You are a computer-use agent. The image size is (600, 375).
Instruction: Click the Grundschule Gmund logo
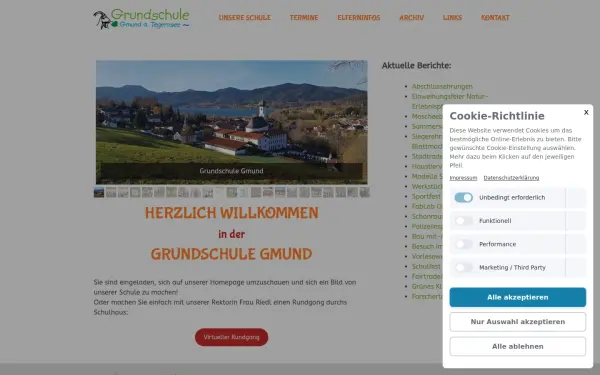coord(141,19)
